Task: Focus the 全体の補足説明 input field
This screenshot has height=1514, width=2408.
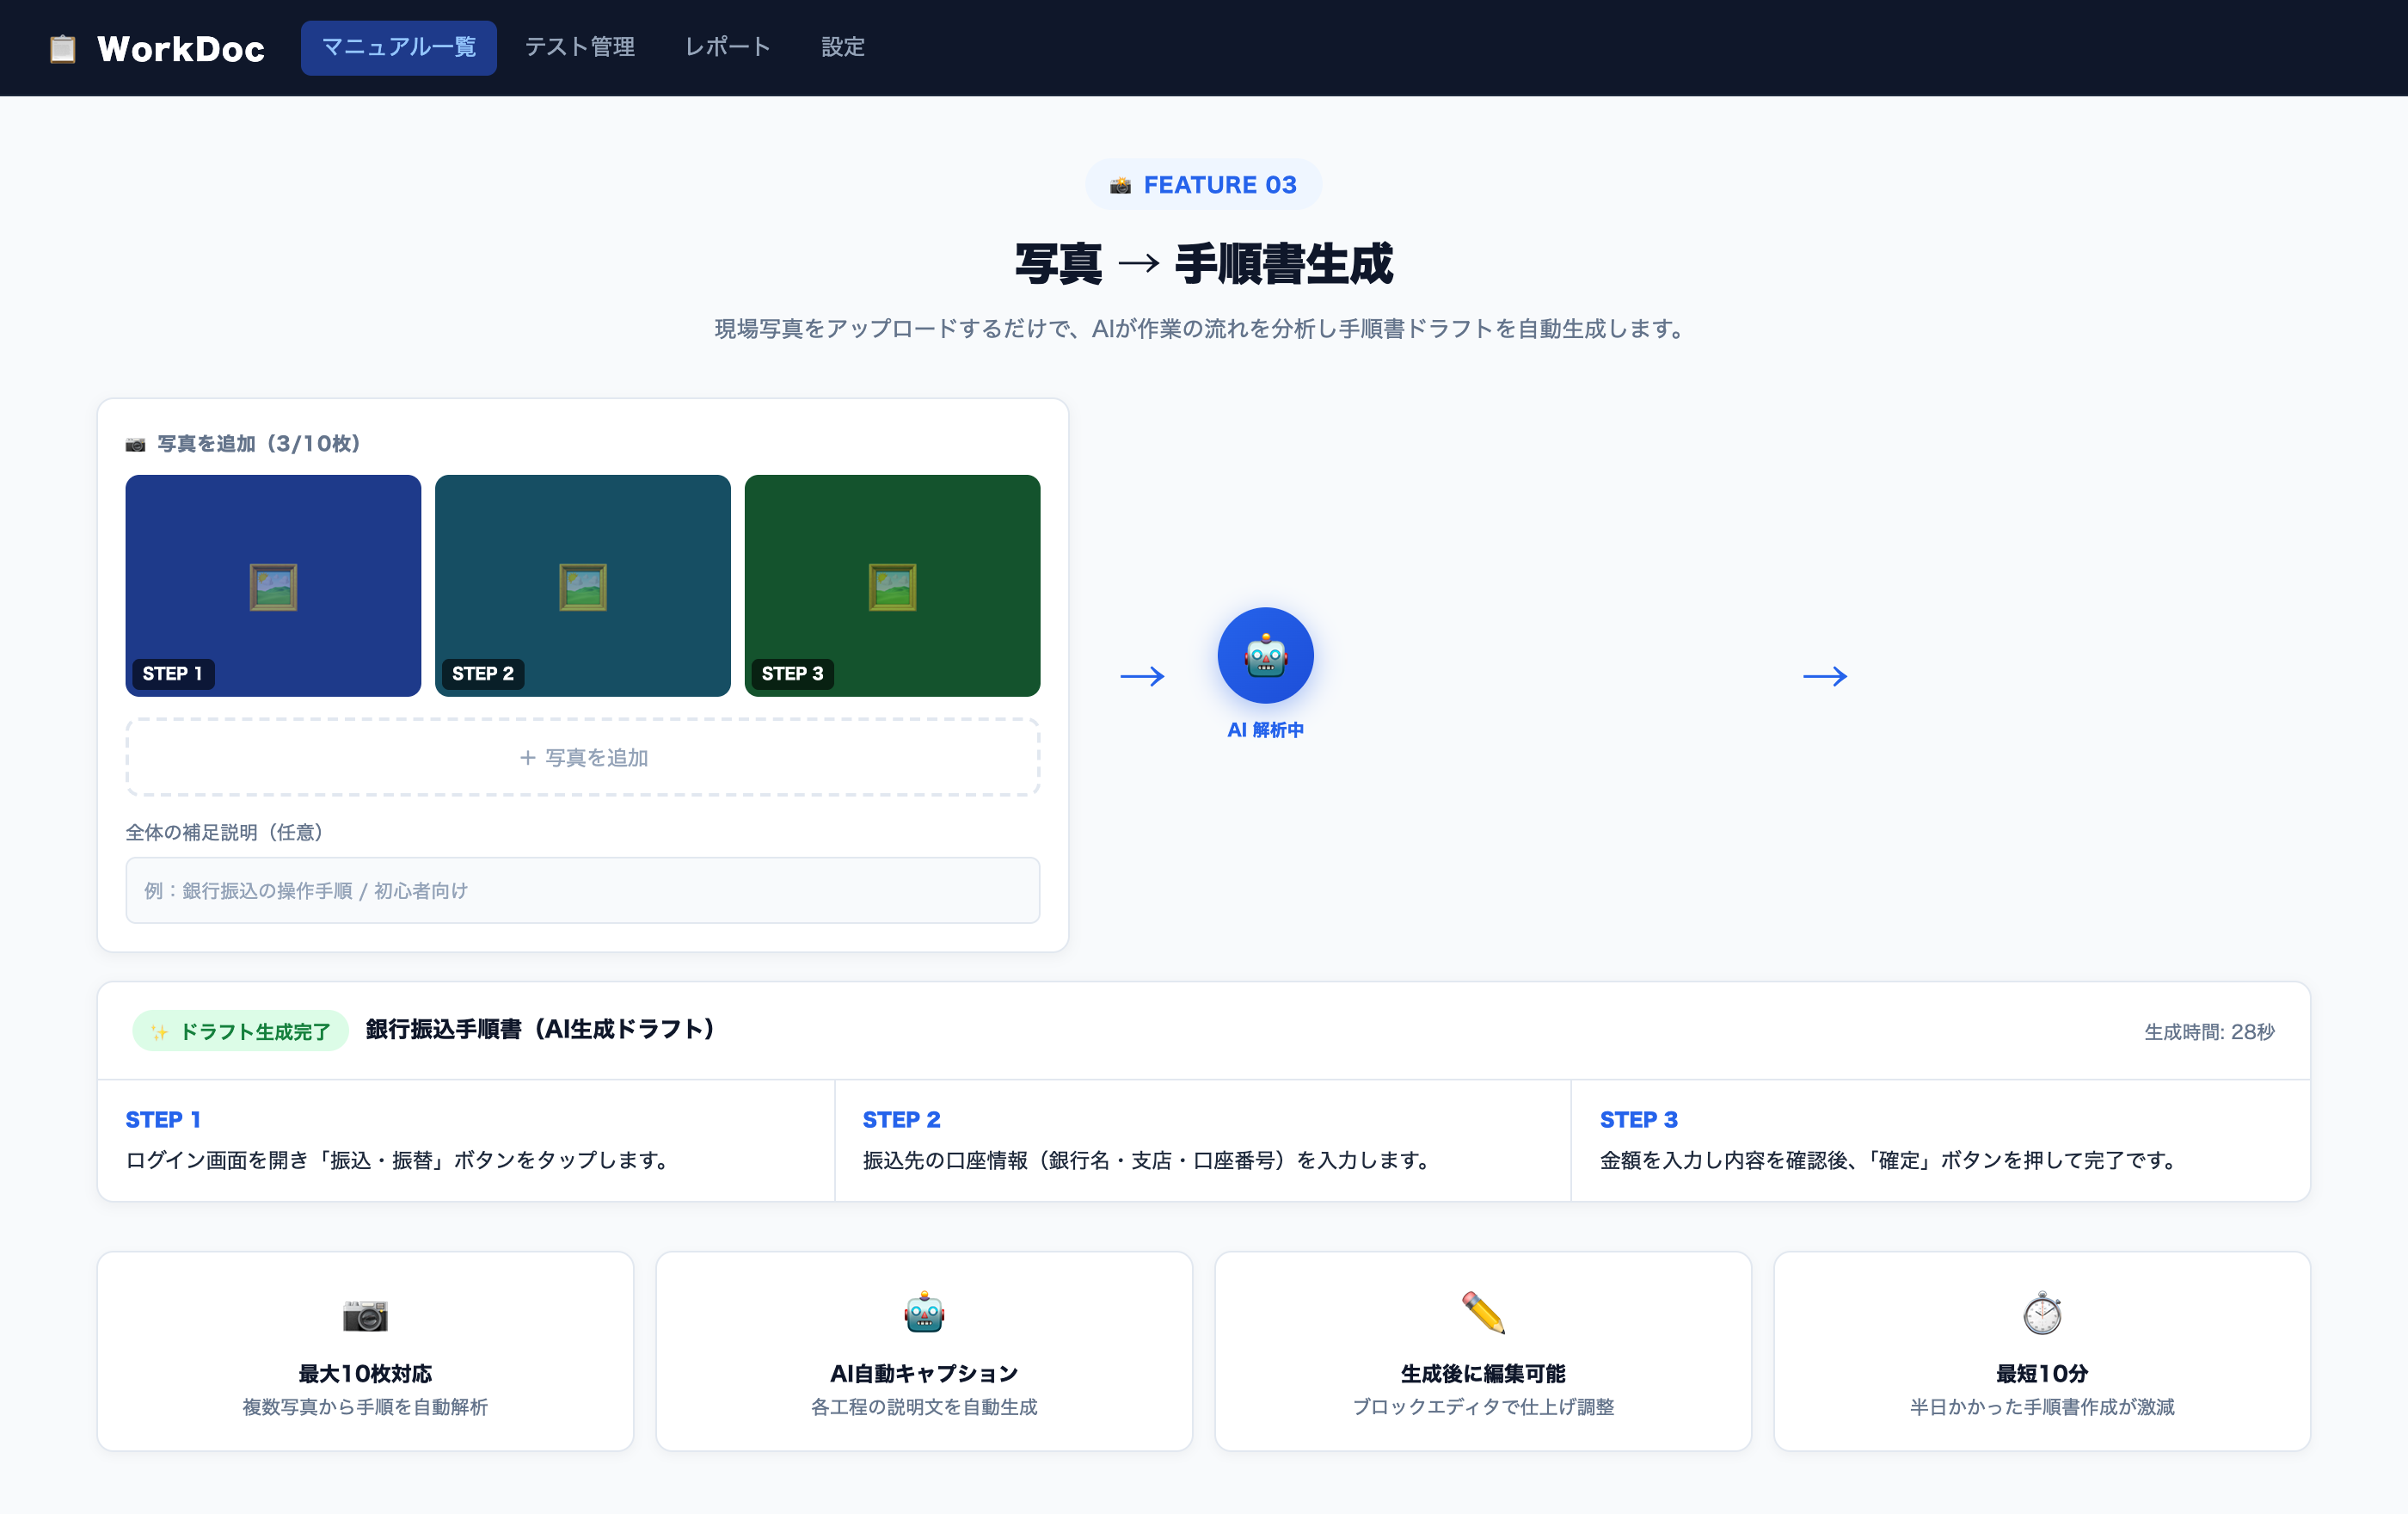Action: [583, 890]
